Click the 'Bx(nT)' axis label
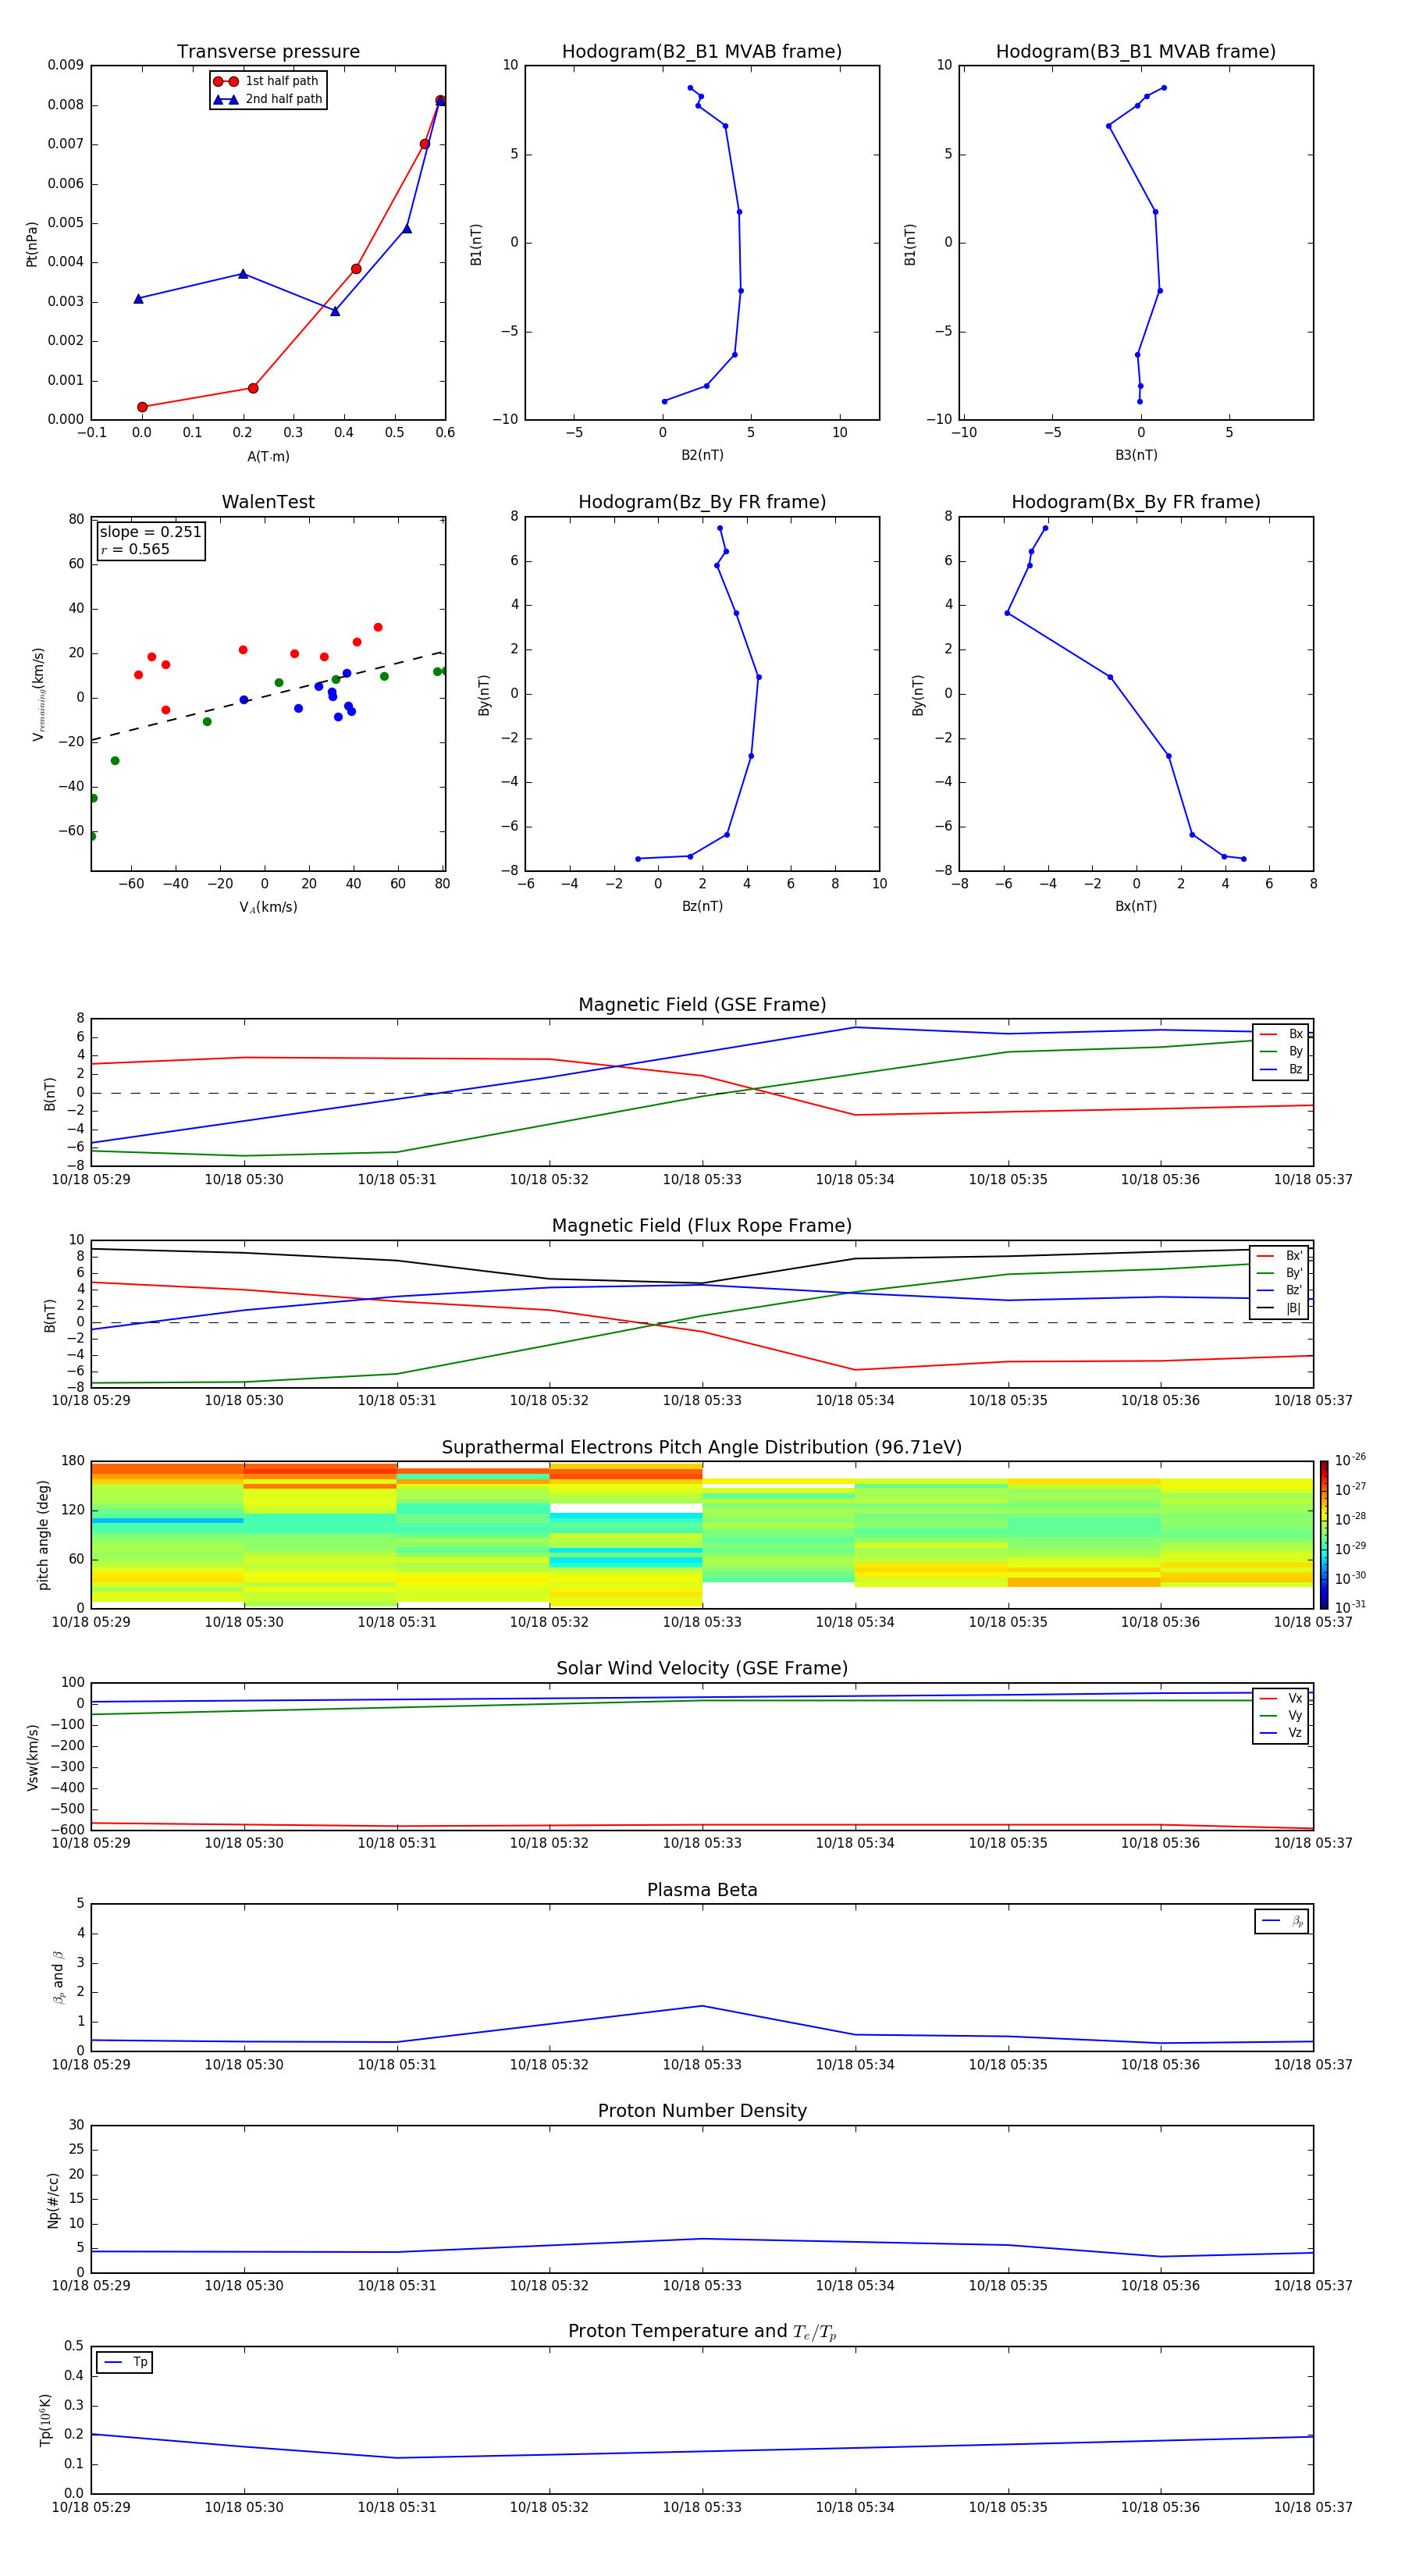1405x2576 pixels. (x=1136, y=906)
